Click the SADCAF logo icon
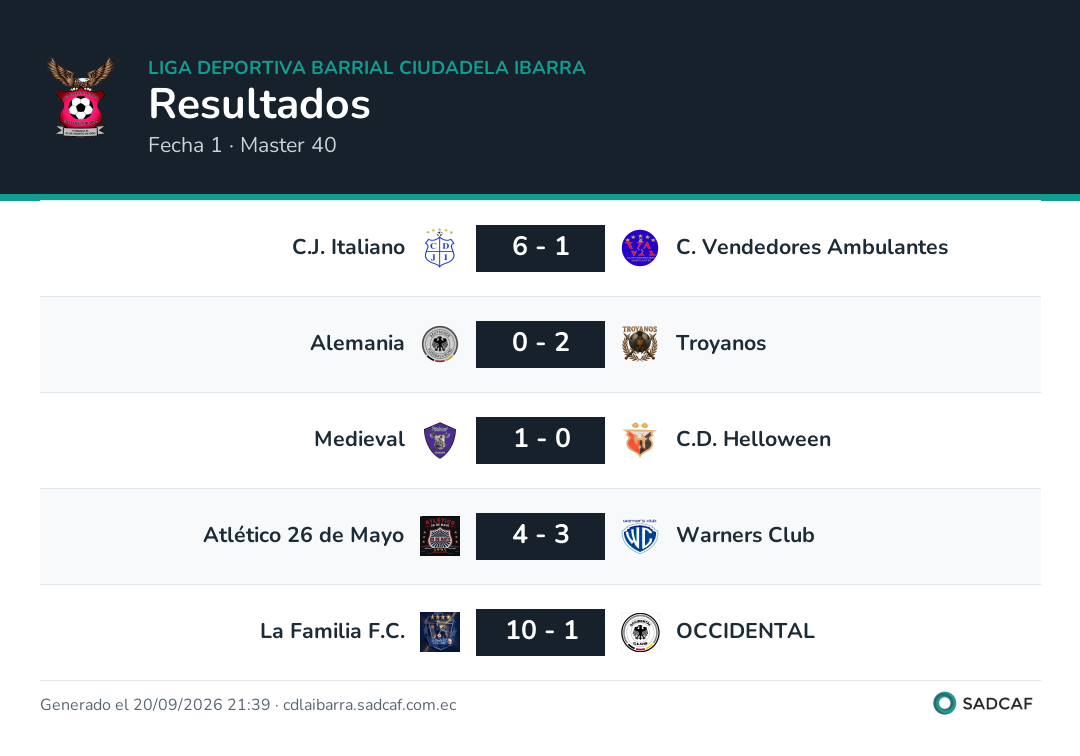 pos(944,703)
